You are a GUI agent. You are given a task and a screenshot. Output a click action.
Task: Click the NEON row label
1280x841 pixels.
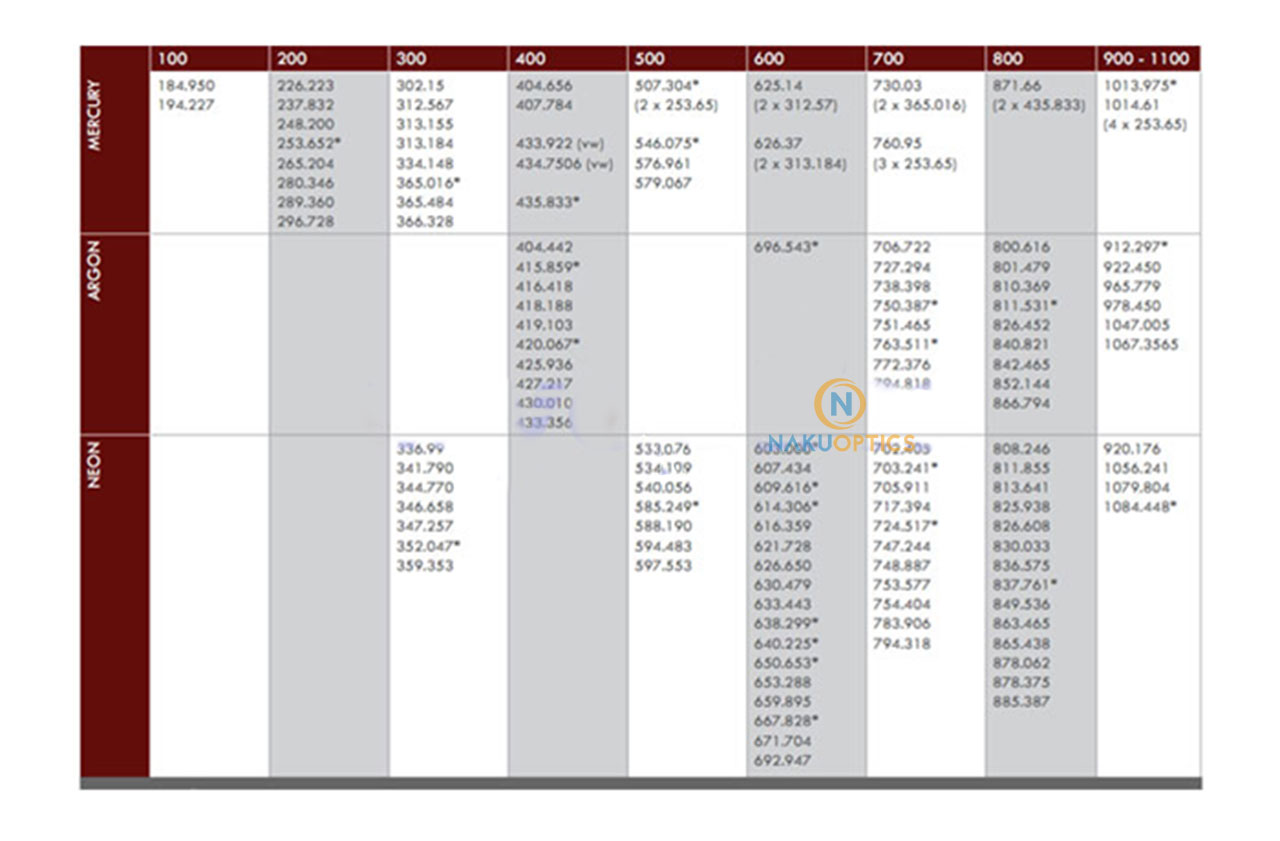click(x=95, y=467)
